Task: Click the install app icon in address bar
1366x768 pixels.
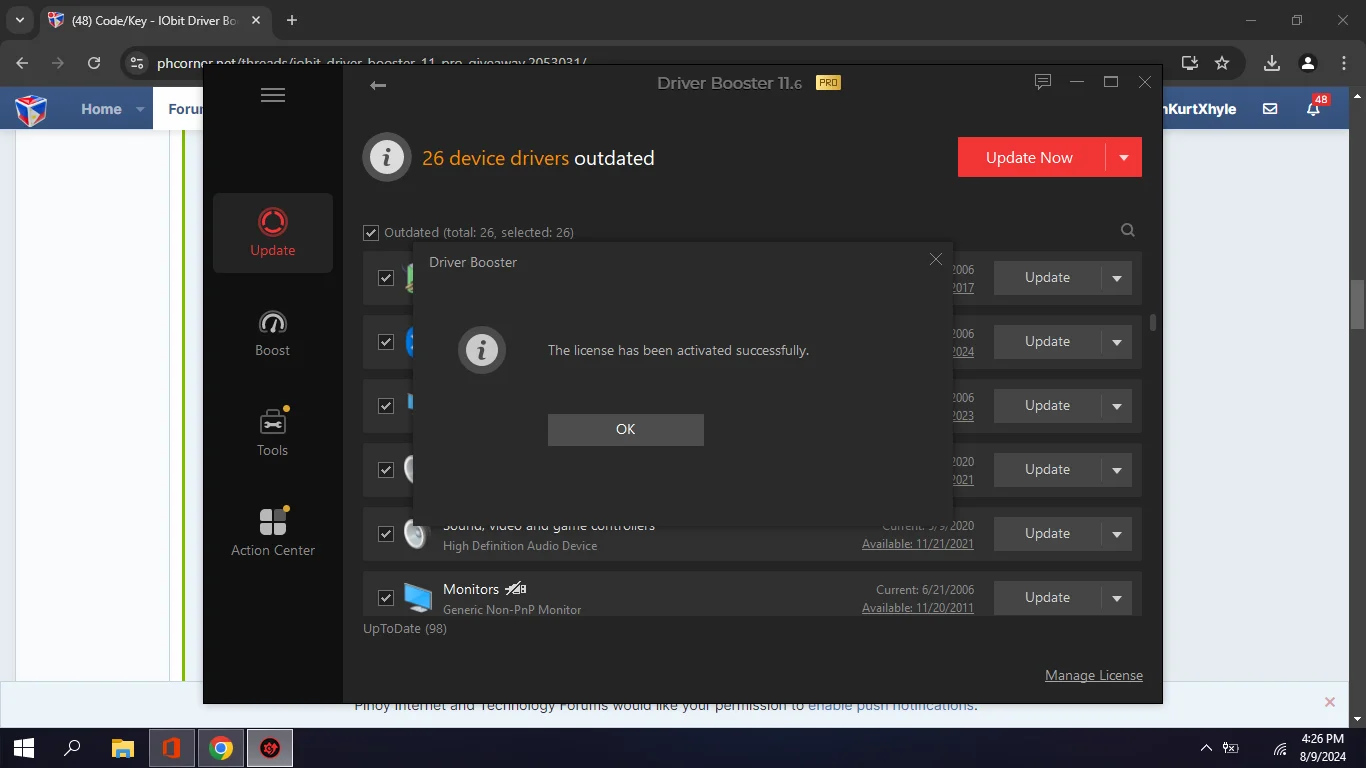Action: (1190, 62)
